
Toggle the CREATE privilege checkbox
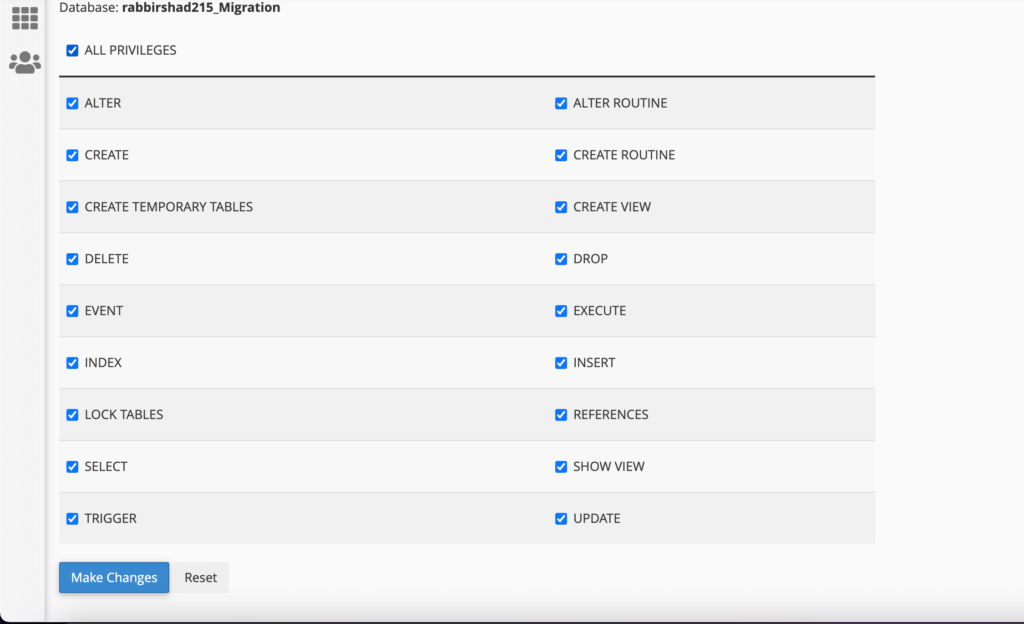(72, 155)
